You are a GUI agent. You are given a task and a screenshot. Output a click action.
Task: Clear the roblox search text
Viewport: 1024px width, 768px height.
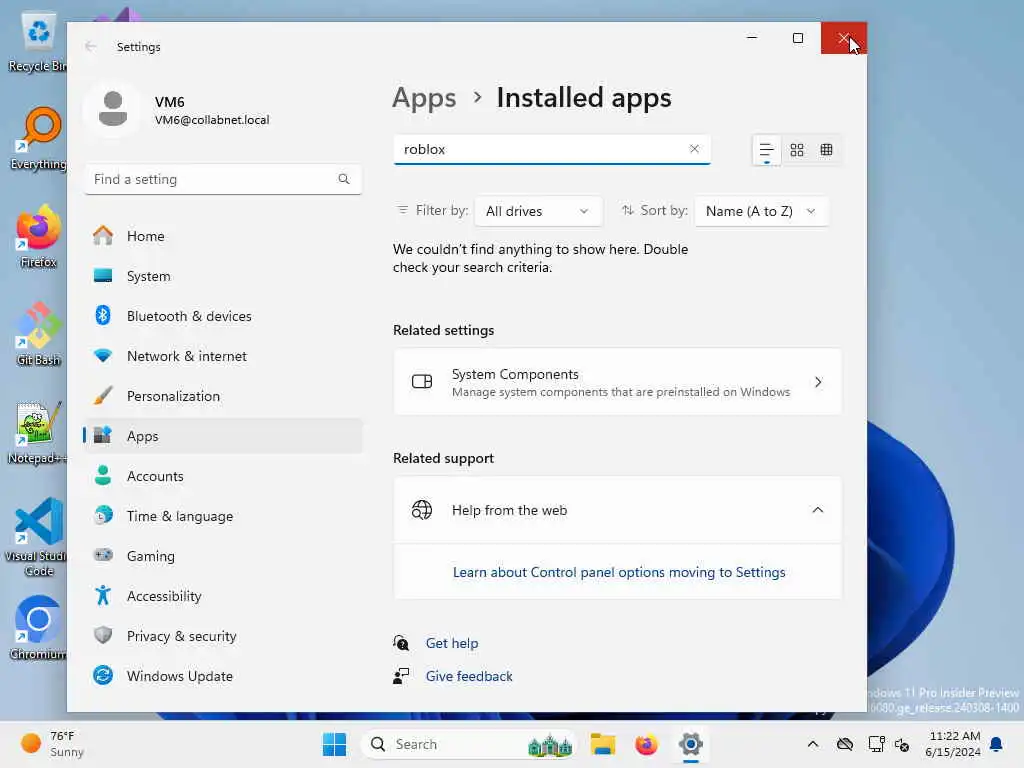pos(694,149)
